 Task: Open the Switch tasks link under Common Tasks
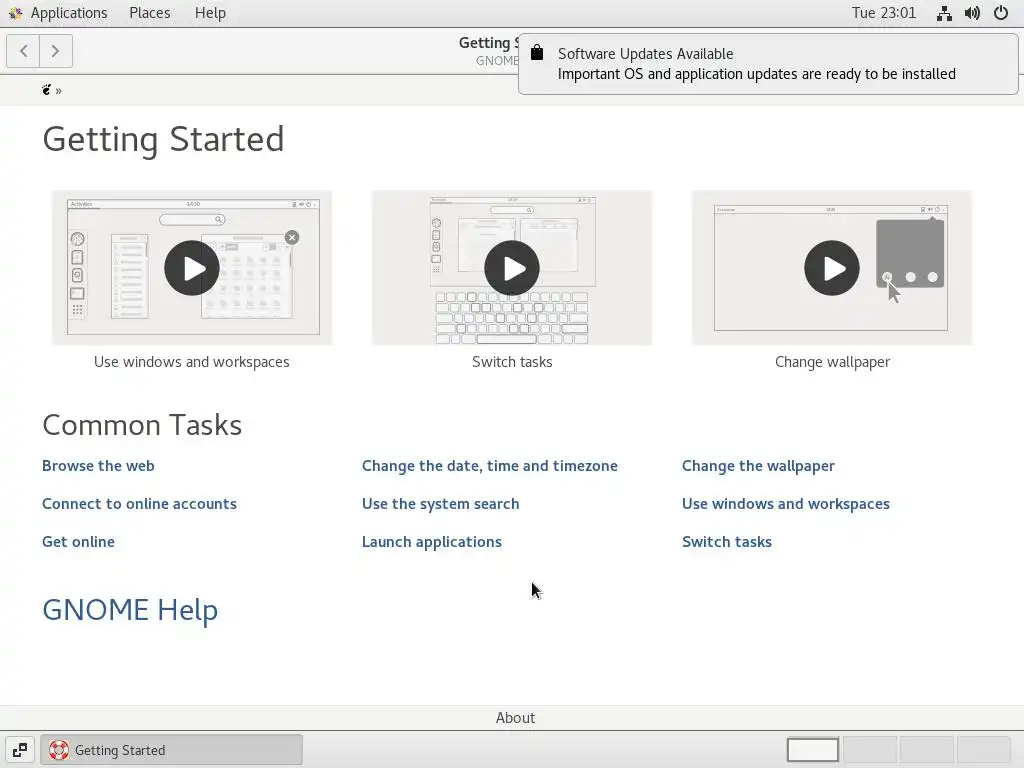click(727, 541)
